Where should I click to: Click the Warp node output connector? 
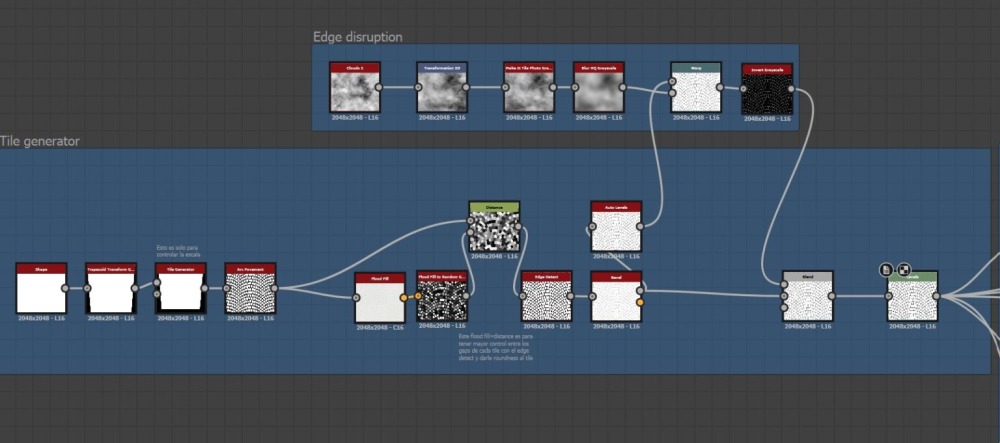[720, 87]
